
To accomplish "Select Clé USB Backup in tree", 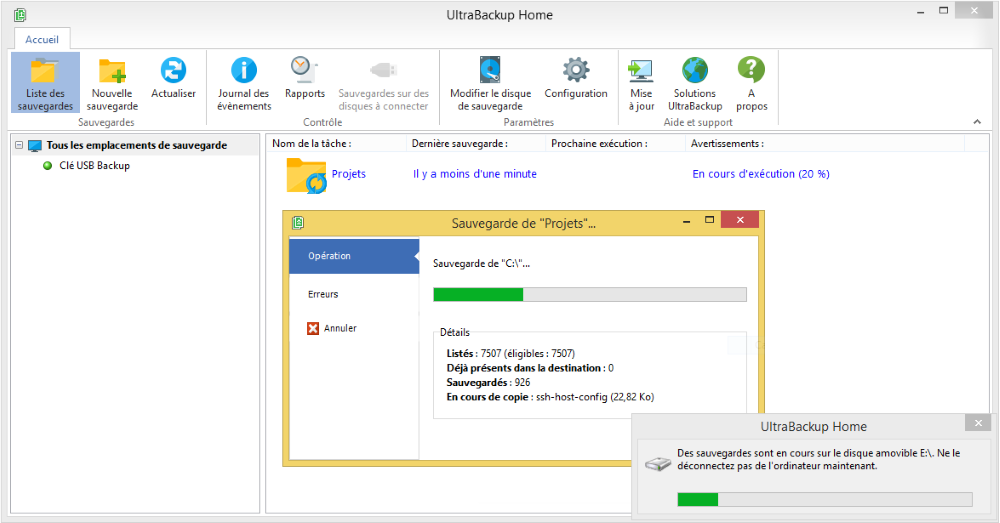I will coord(94,166).
